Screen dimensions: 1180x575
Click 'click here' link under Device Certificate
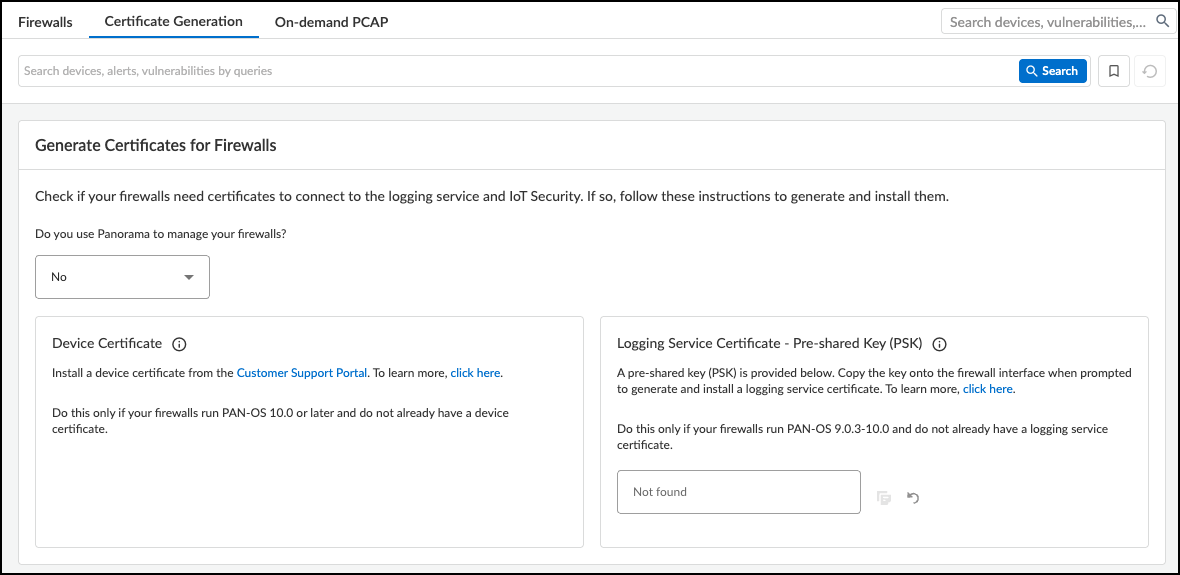click(x=475, y=373)
